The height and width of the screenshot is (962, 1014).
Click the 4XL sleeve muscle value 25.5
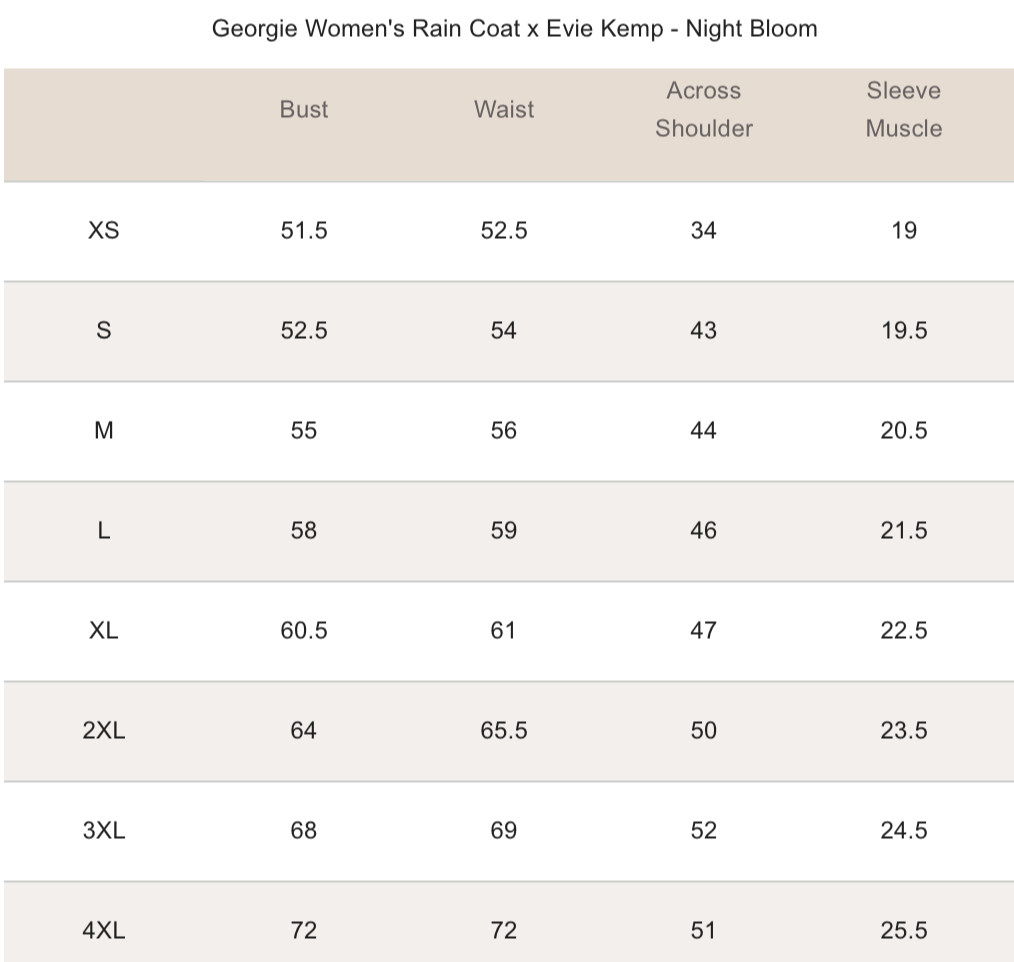coord(904,931)
